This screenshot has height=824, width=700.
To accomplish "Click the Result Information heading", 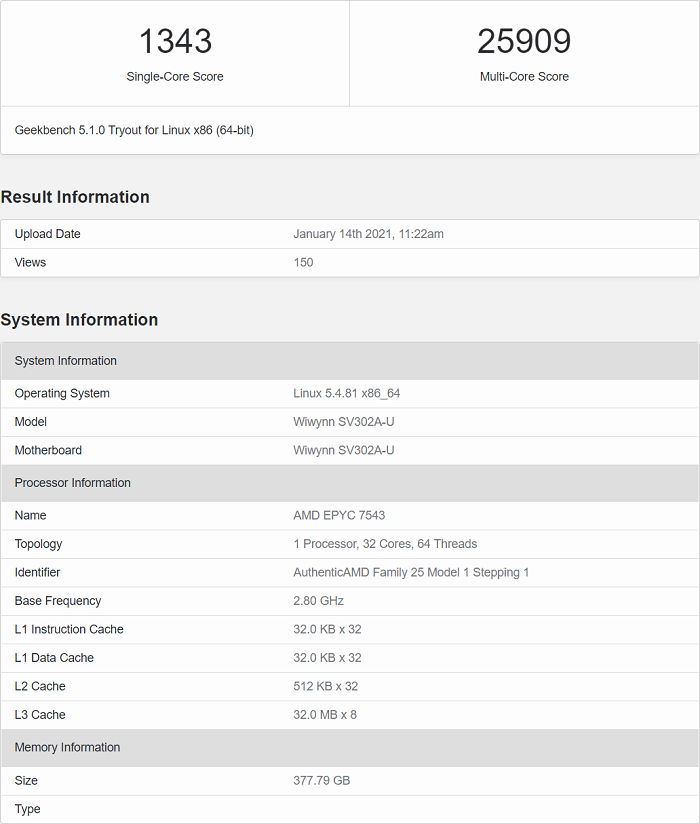I will point(75,197).
